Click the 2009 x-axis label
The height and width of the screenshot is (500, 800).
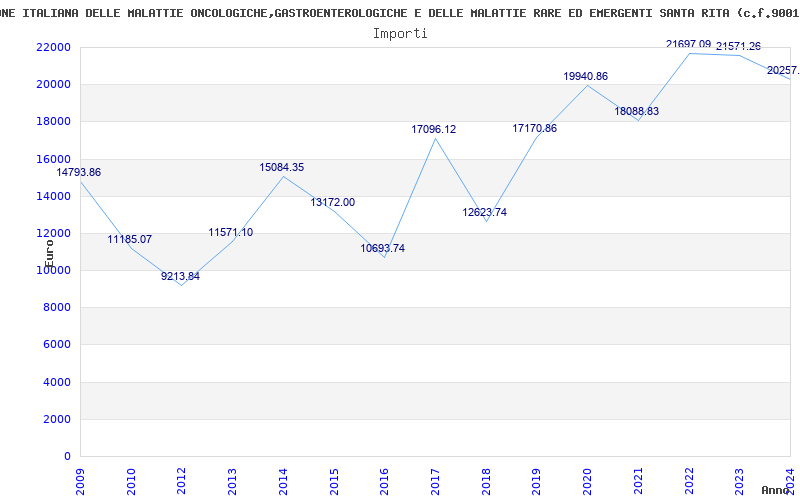[x=80, y=482]
